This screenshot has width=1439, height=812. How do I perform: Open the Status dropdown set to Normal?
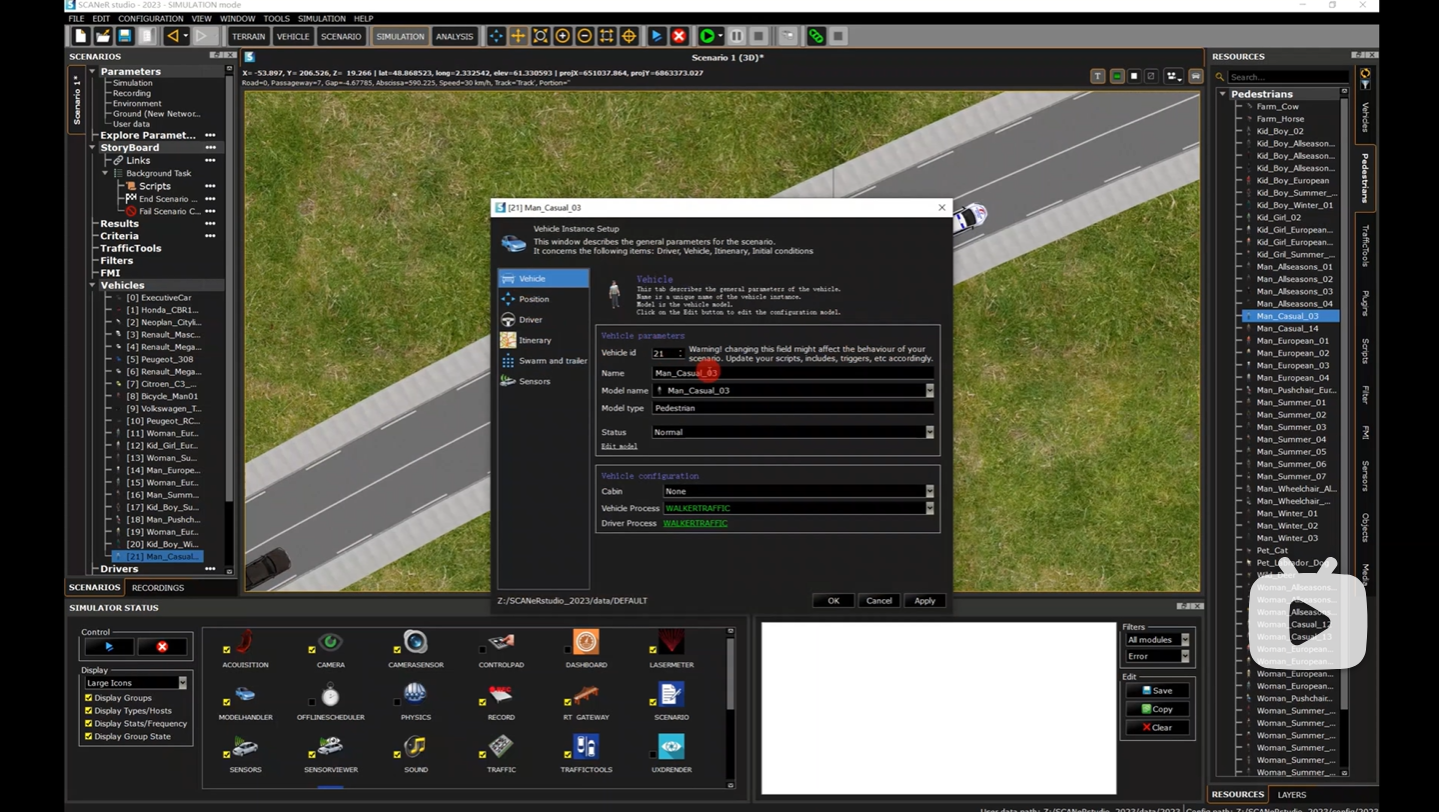tap(929, 432)
